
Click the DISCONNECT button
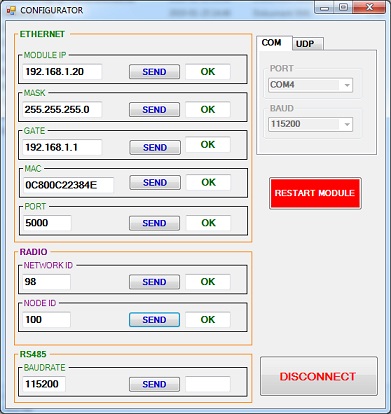click(319, 376)
